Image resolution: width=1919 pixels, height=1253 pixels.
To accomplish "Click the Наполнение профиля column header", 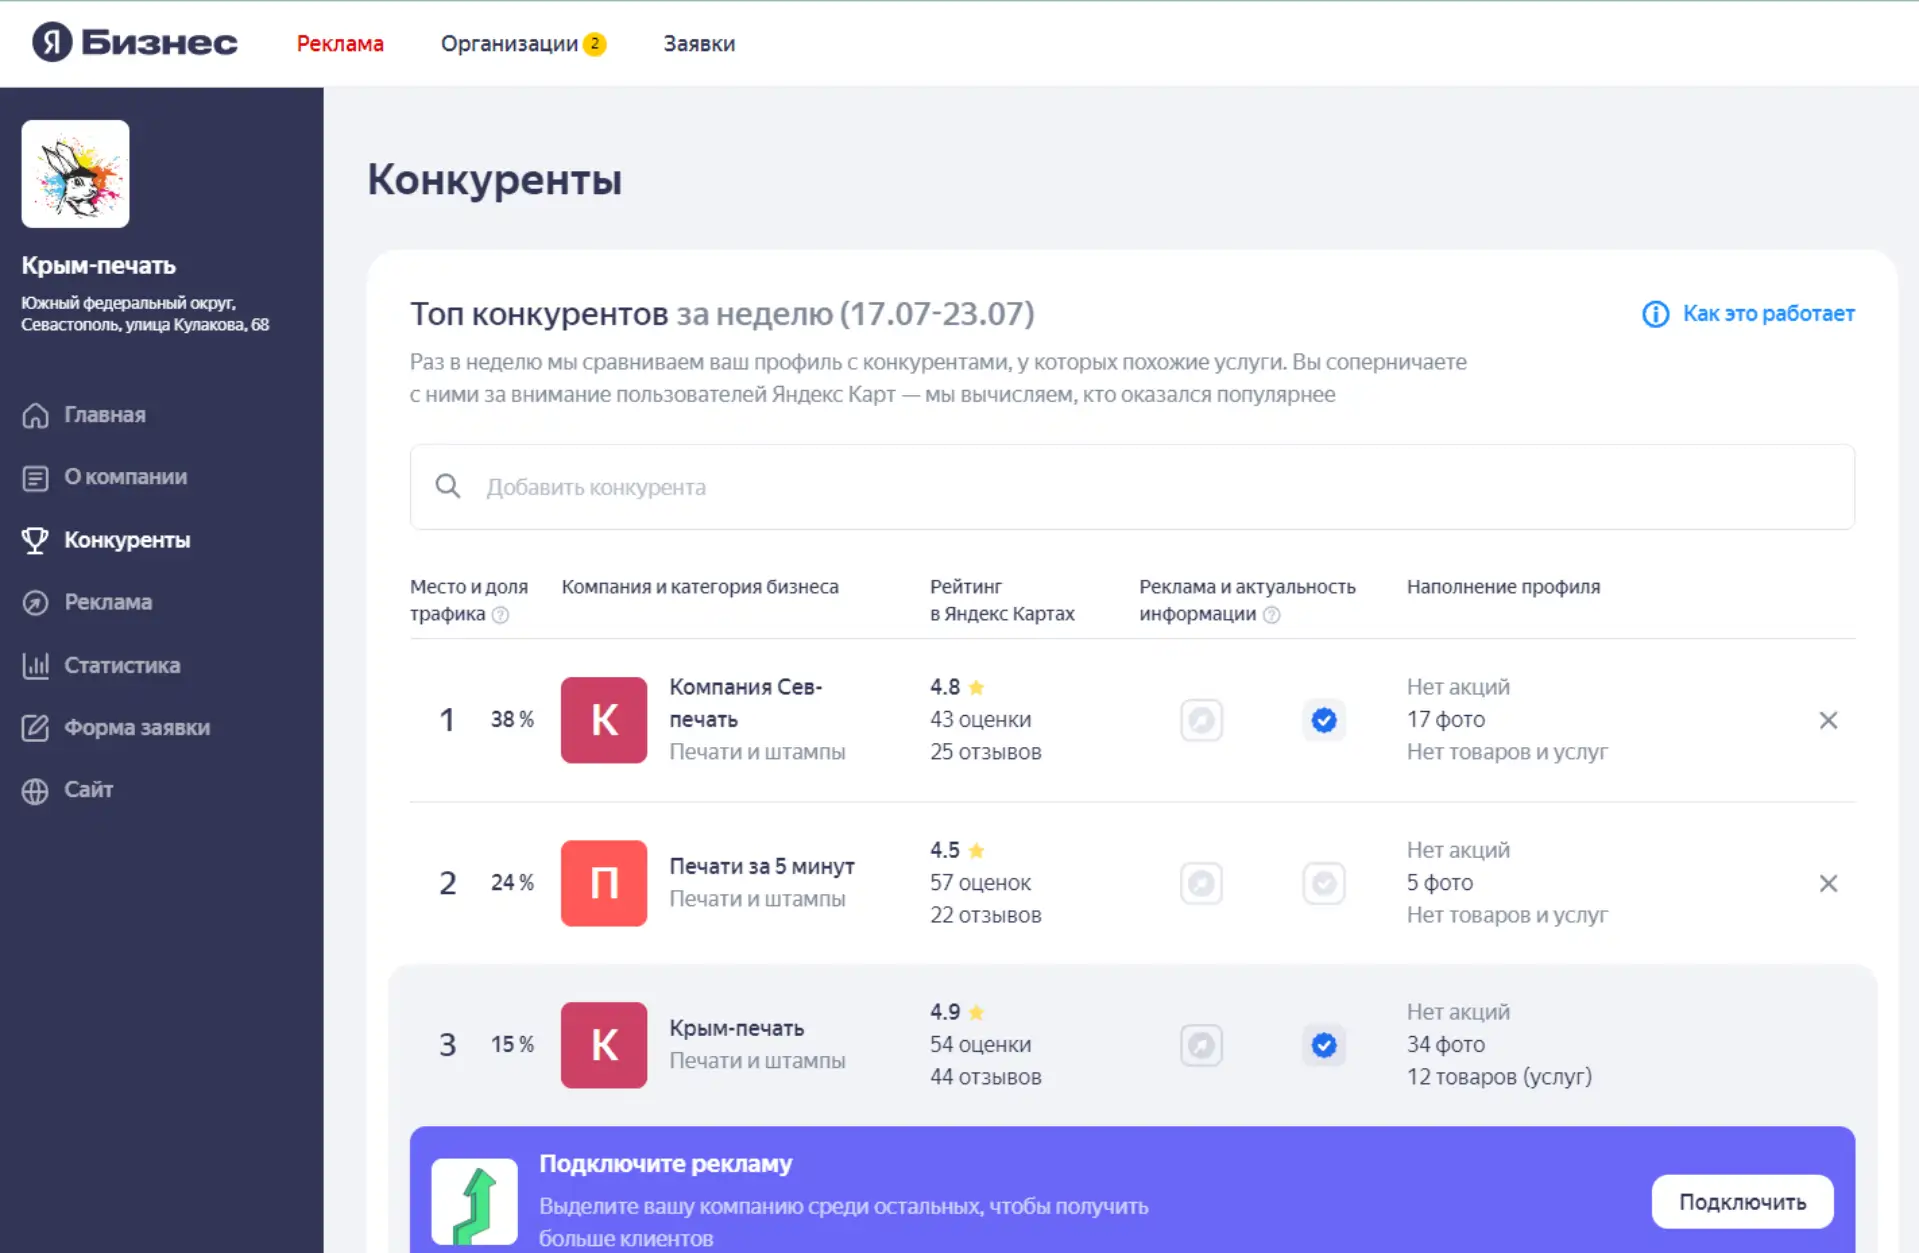I will (x=1503, y=587).
